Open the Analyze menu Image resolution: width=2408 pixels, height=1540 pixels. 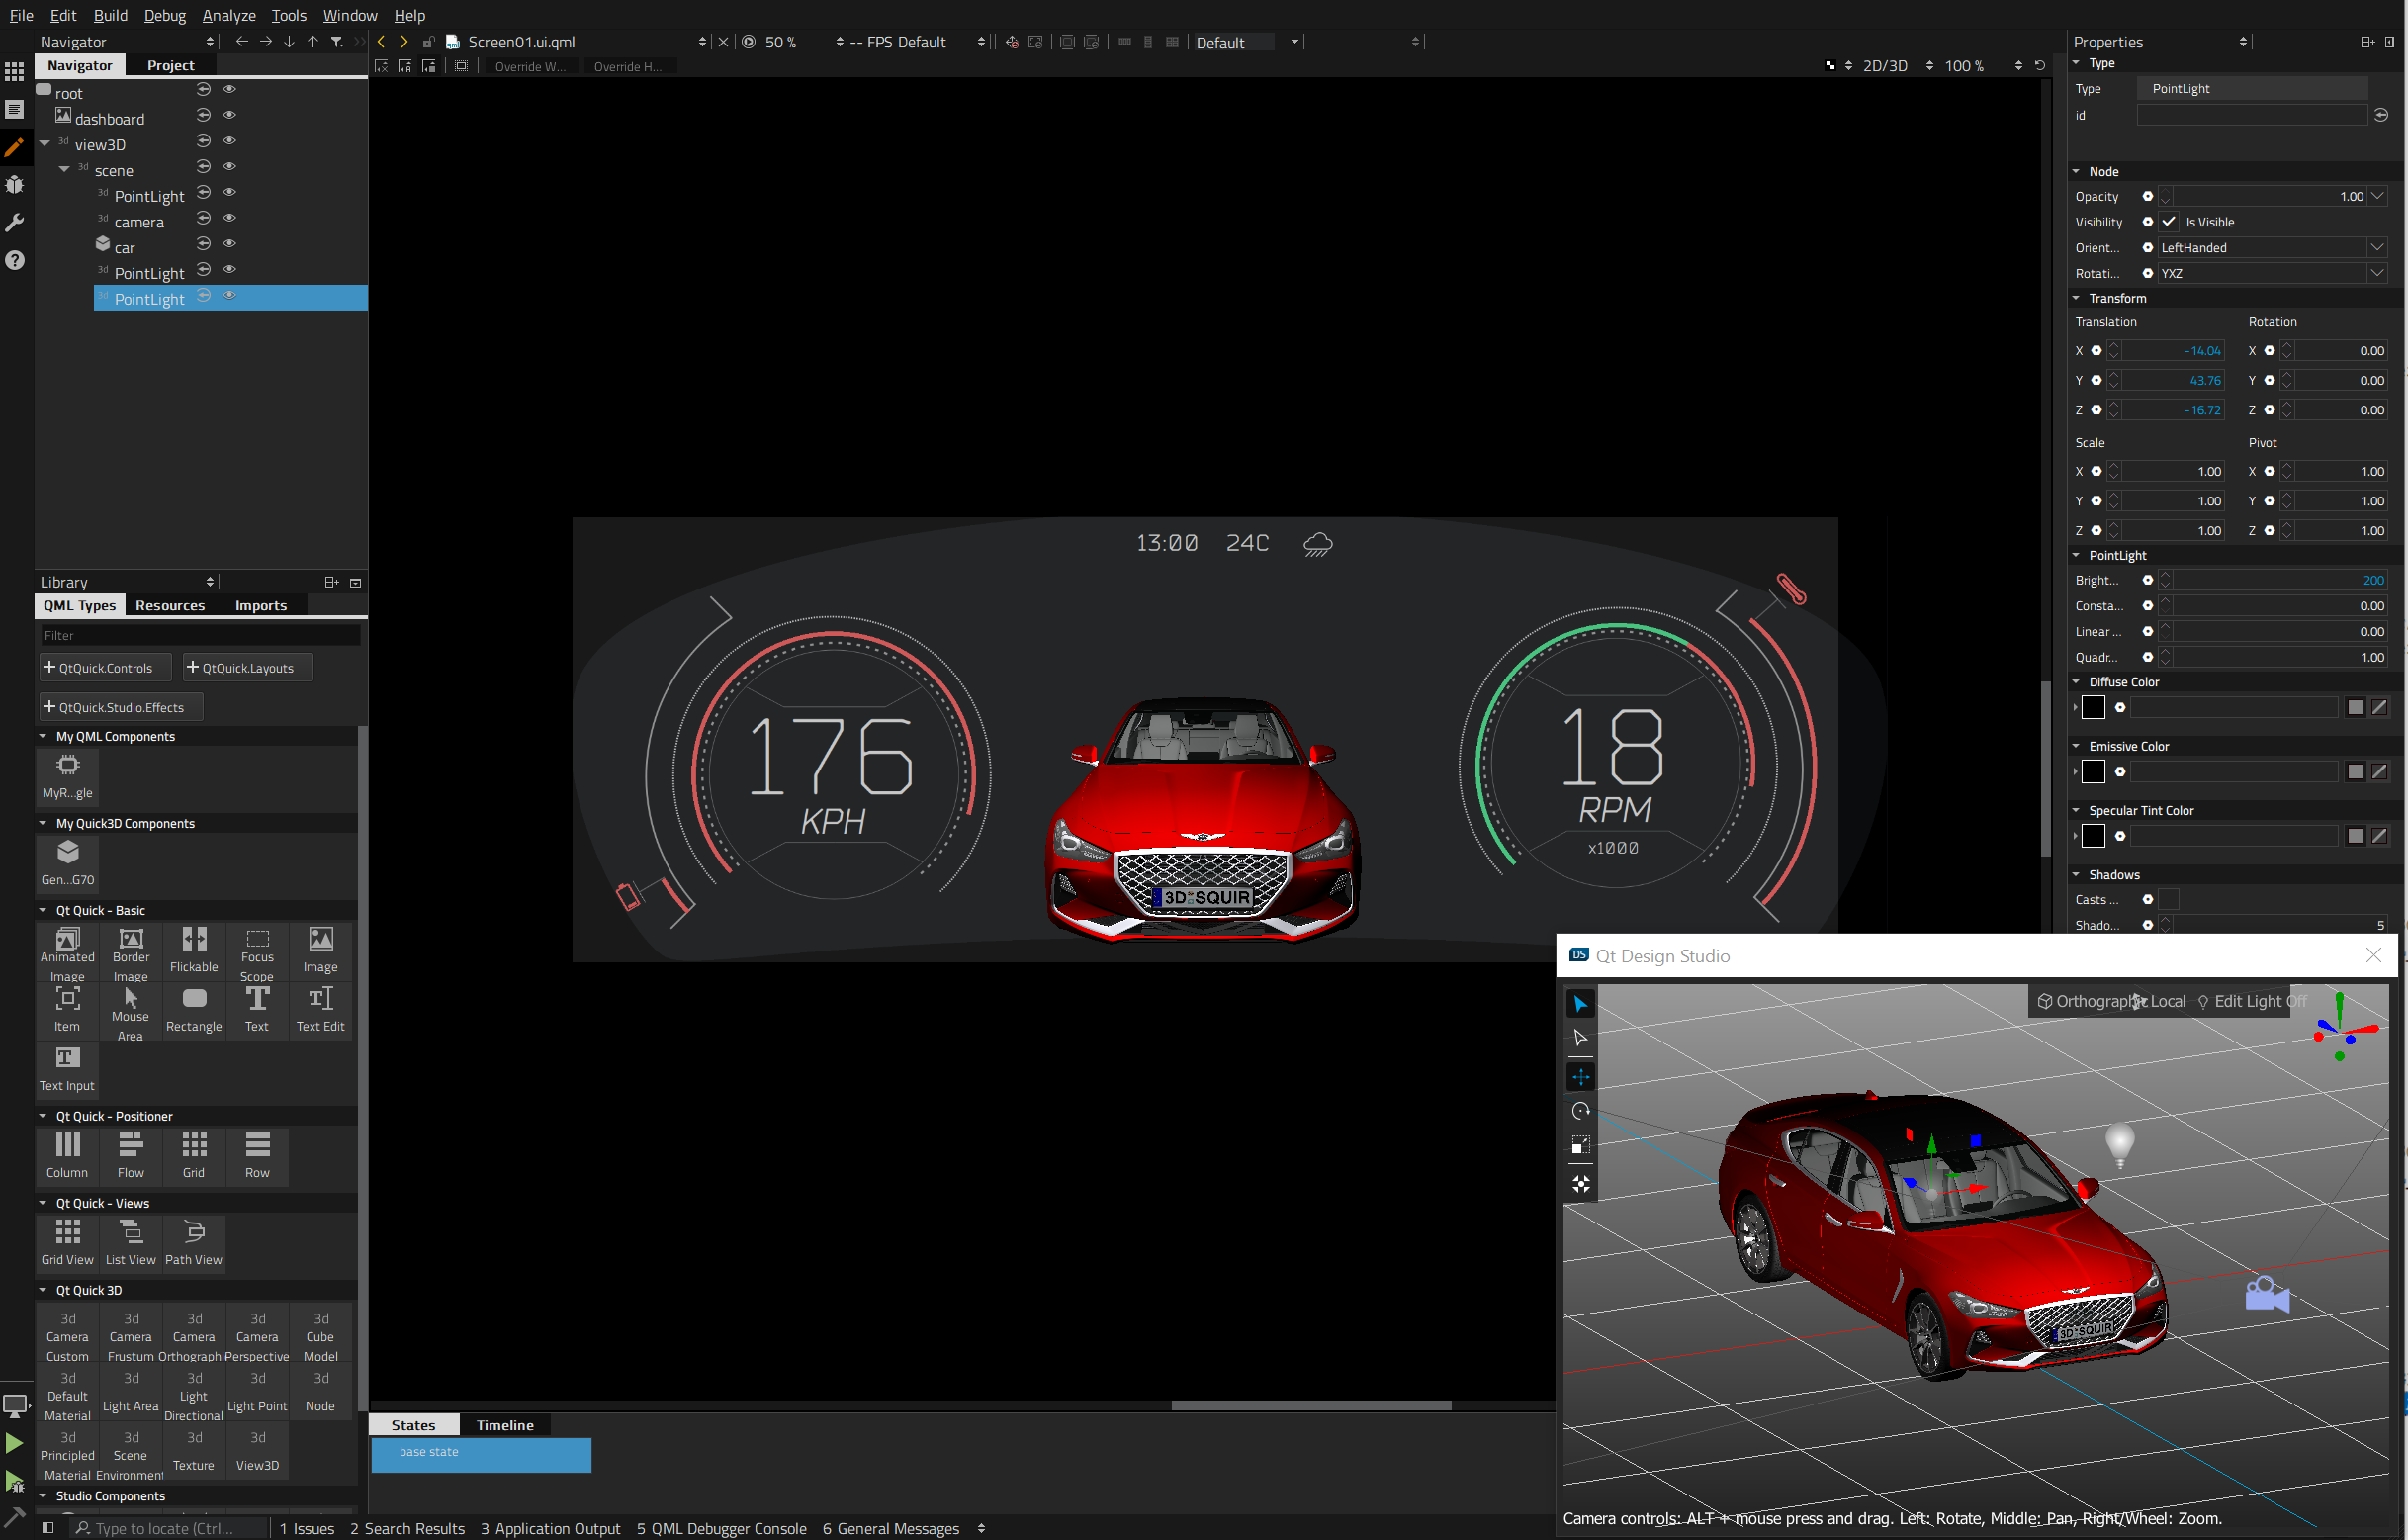229,15
